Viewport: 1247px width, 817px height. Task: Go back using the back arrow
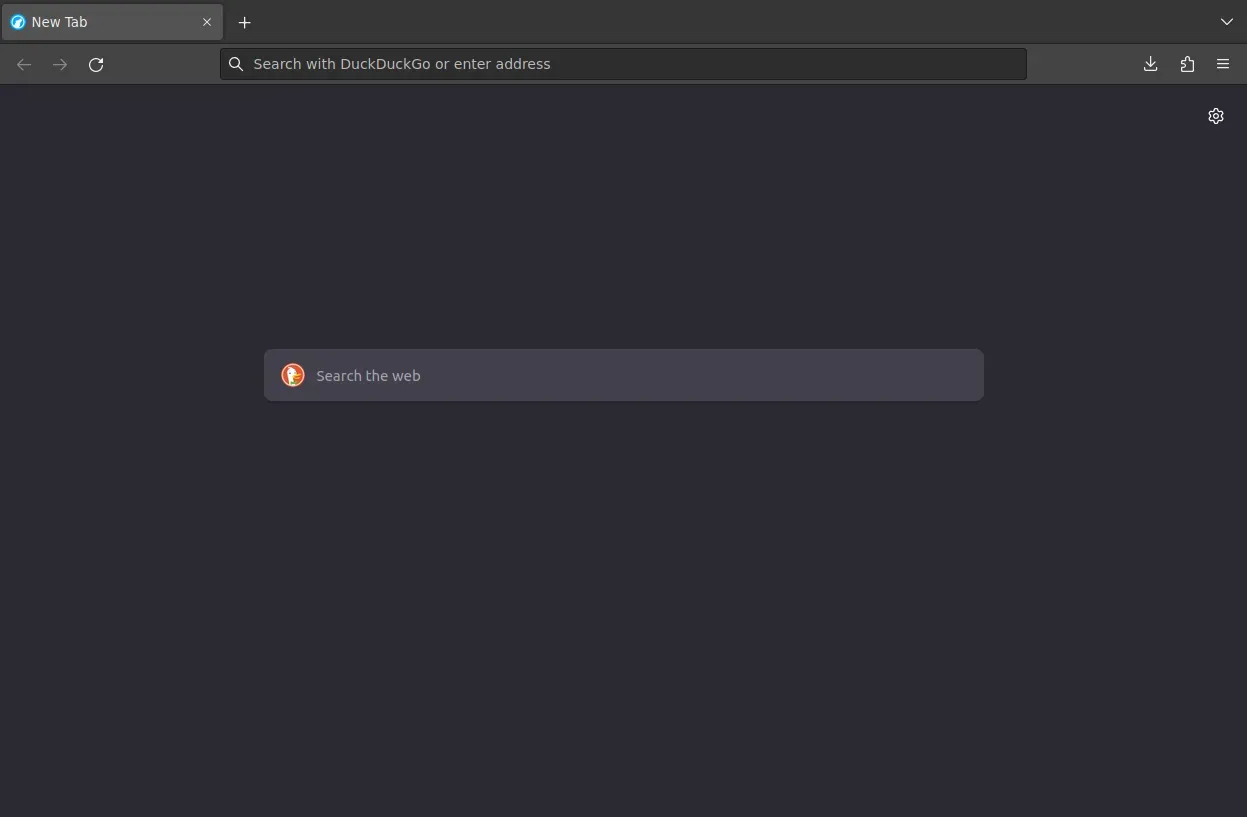[x=24, y=64]
